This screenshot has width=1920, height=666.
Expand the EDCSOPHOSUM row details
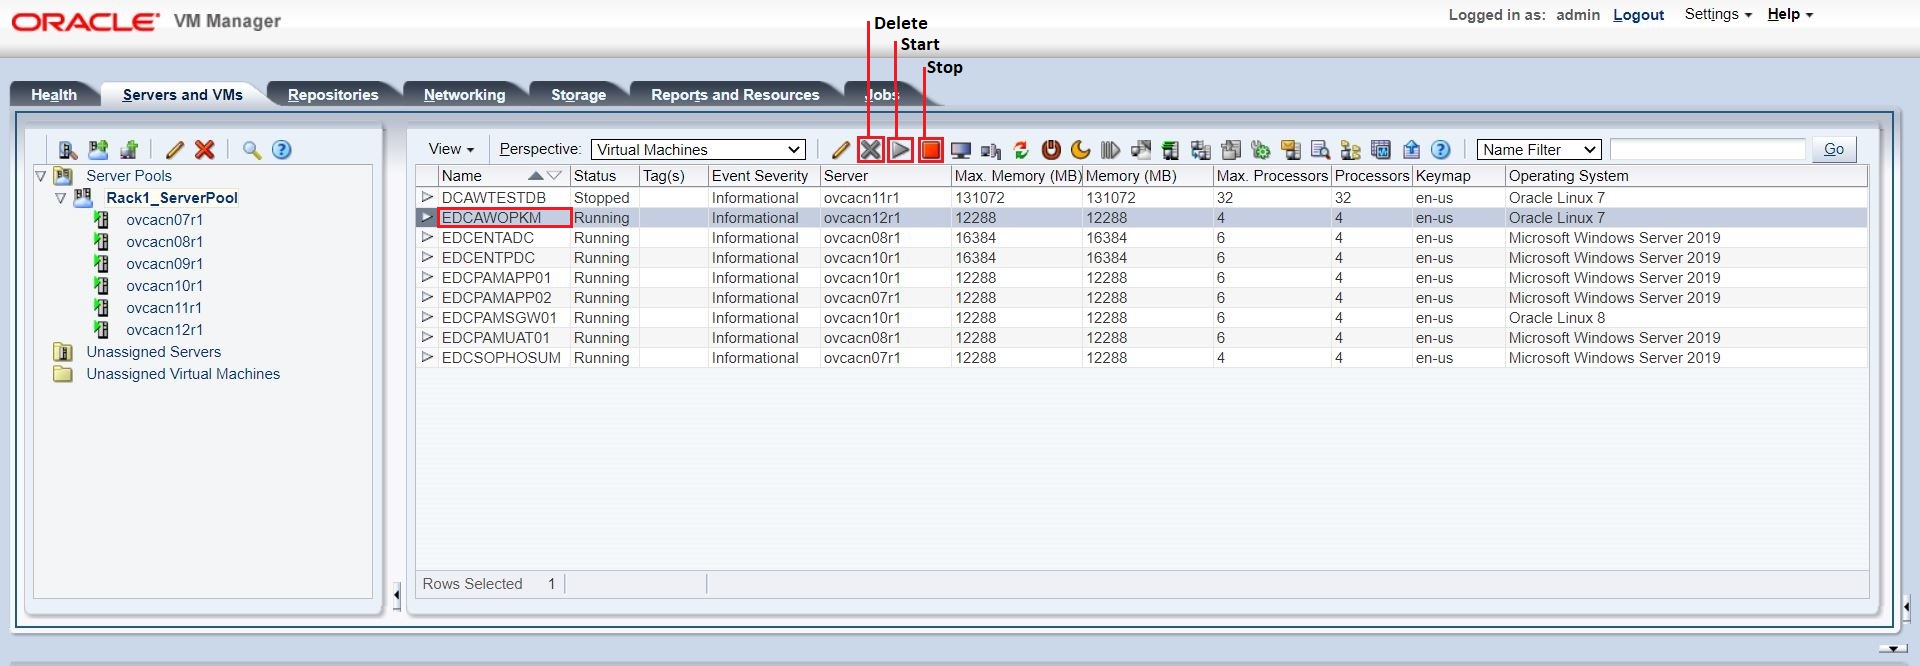427,357
